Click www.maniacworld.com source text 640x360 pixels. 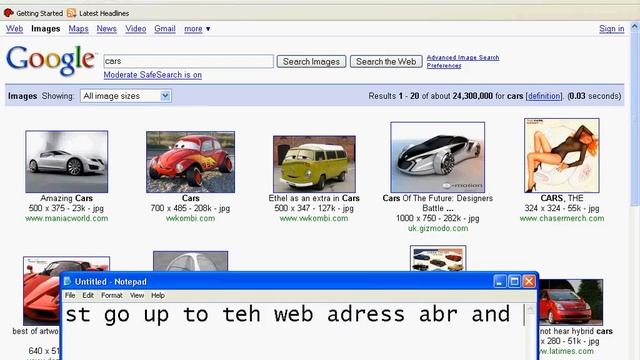[67, 218]
